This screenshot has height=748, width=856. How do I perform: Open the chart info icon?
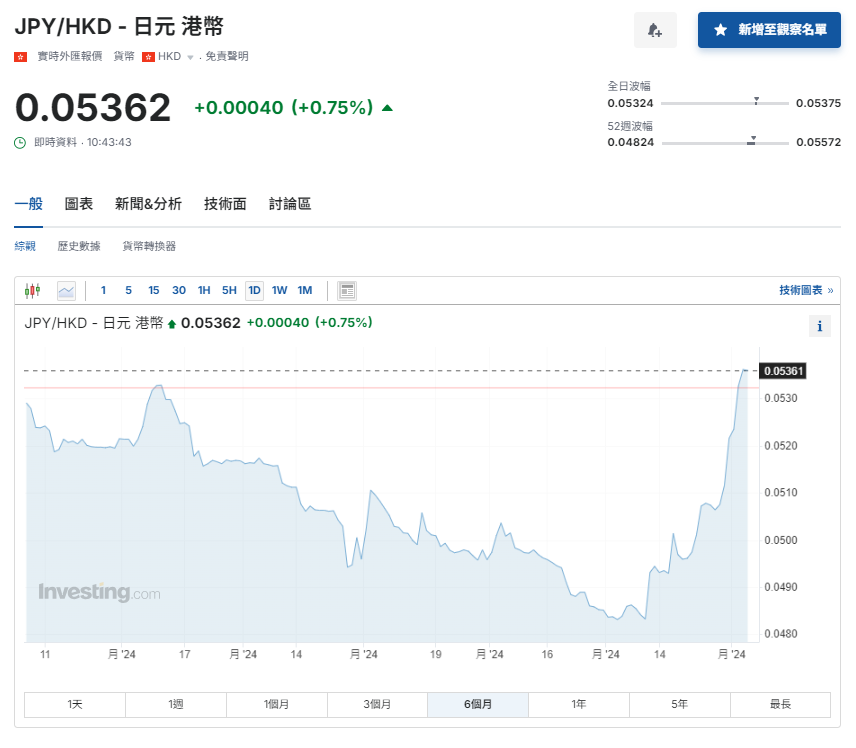[x=819, y=326]
